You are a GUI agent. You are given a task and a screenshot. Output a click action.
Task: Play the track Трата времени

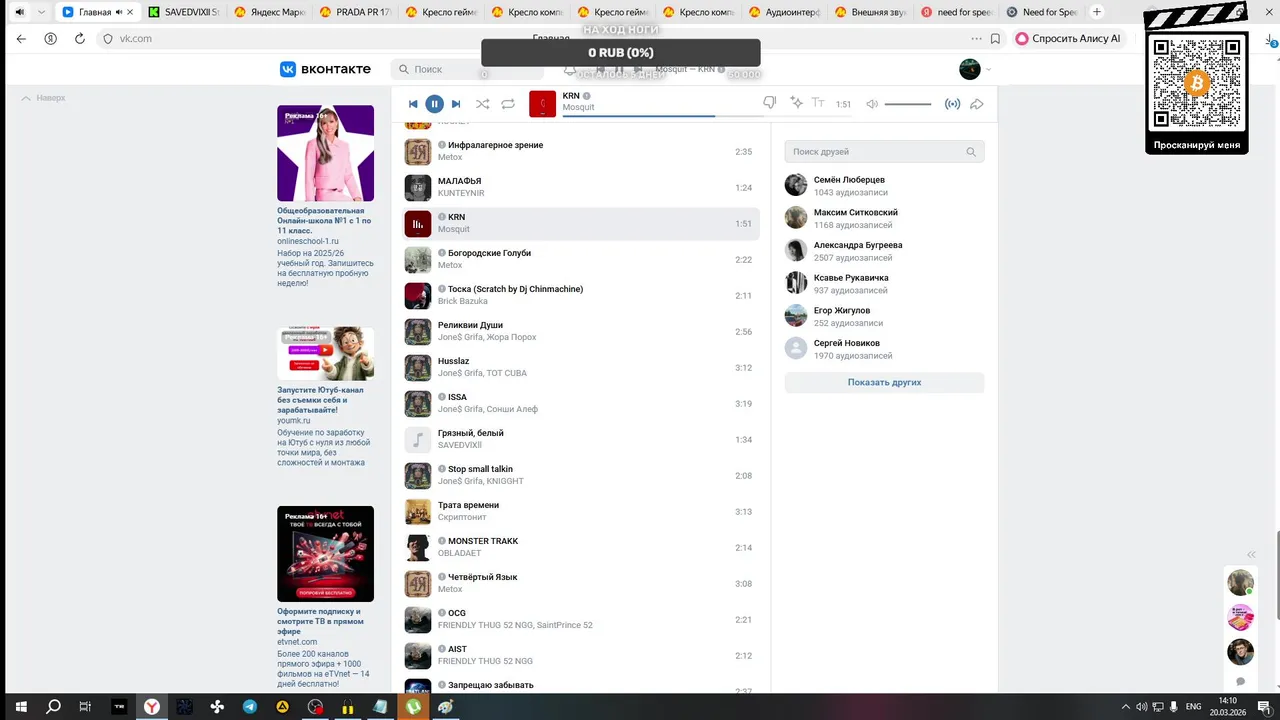[581, 512]
